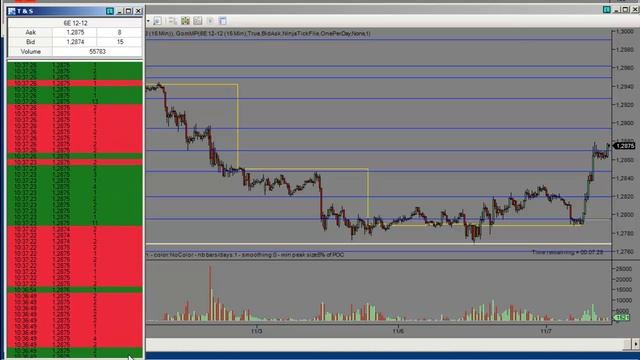
Task: Click the chart scrollbar right arrow
Action: coord(636,344)
